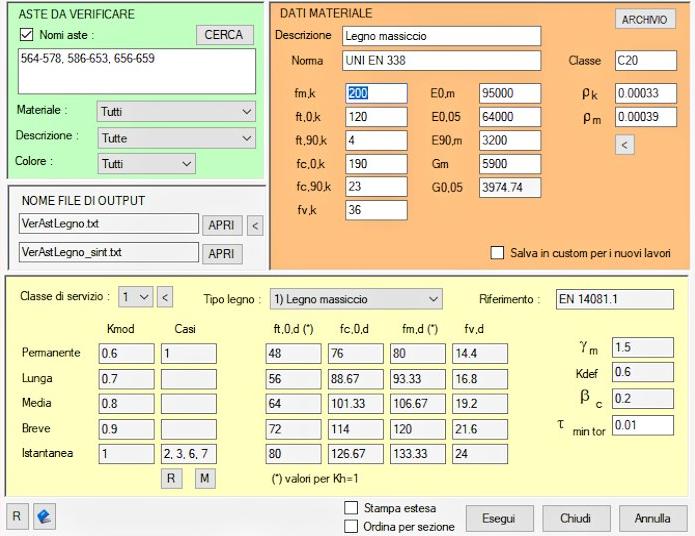695x536 pixels.
Task: Click the arrow button below the ρm field
Action: click(624, 145)
